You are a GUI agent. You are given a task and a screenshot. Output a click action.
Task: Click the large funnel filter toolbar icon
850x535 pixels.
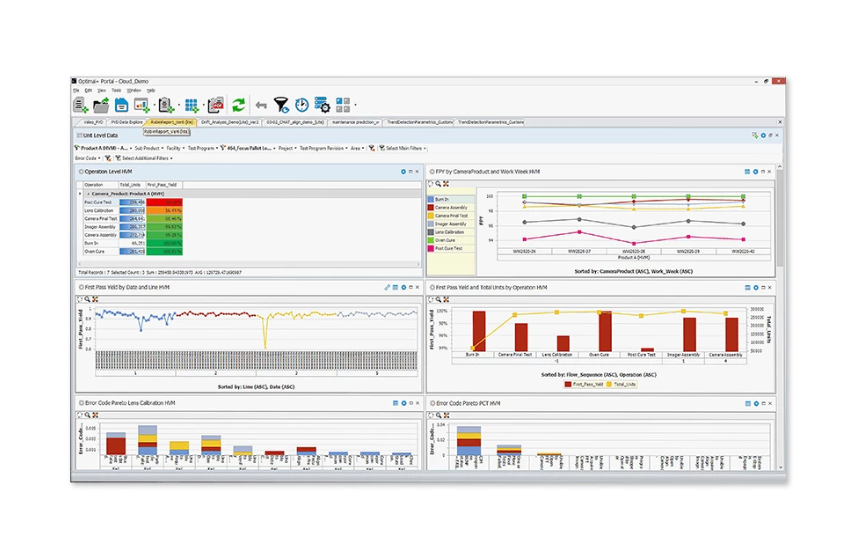[x=281, y=105]
